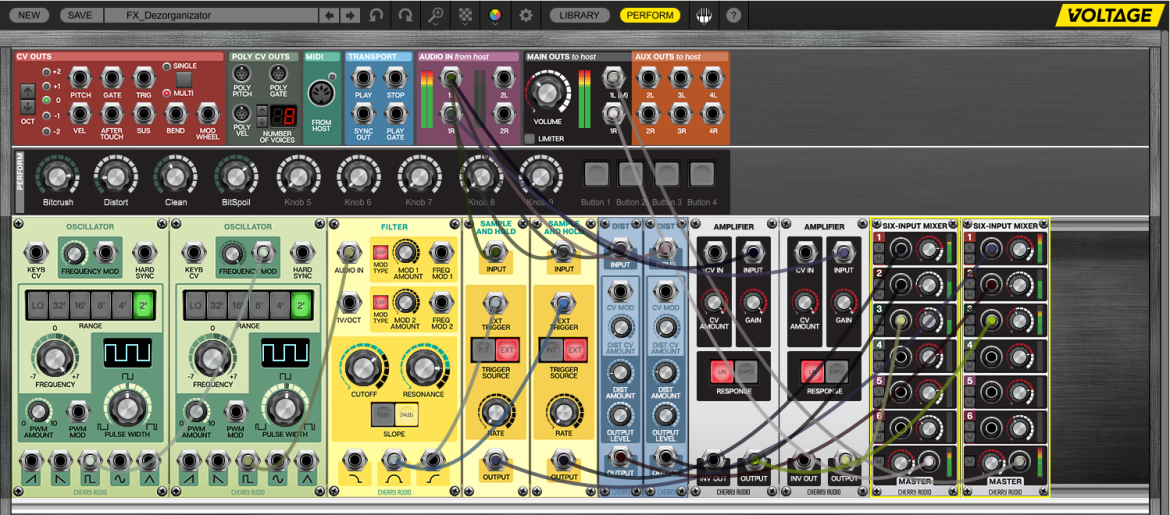Select 32' range on second oscillator
The width and height of the screenshot is (1170, 515).
click(x=215, y=305)
